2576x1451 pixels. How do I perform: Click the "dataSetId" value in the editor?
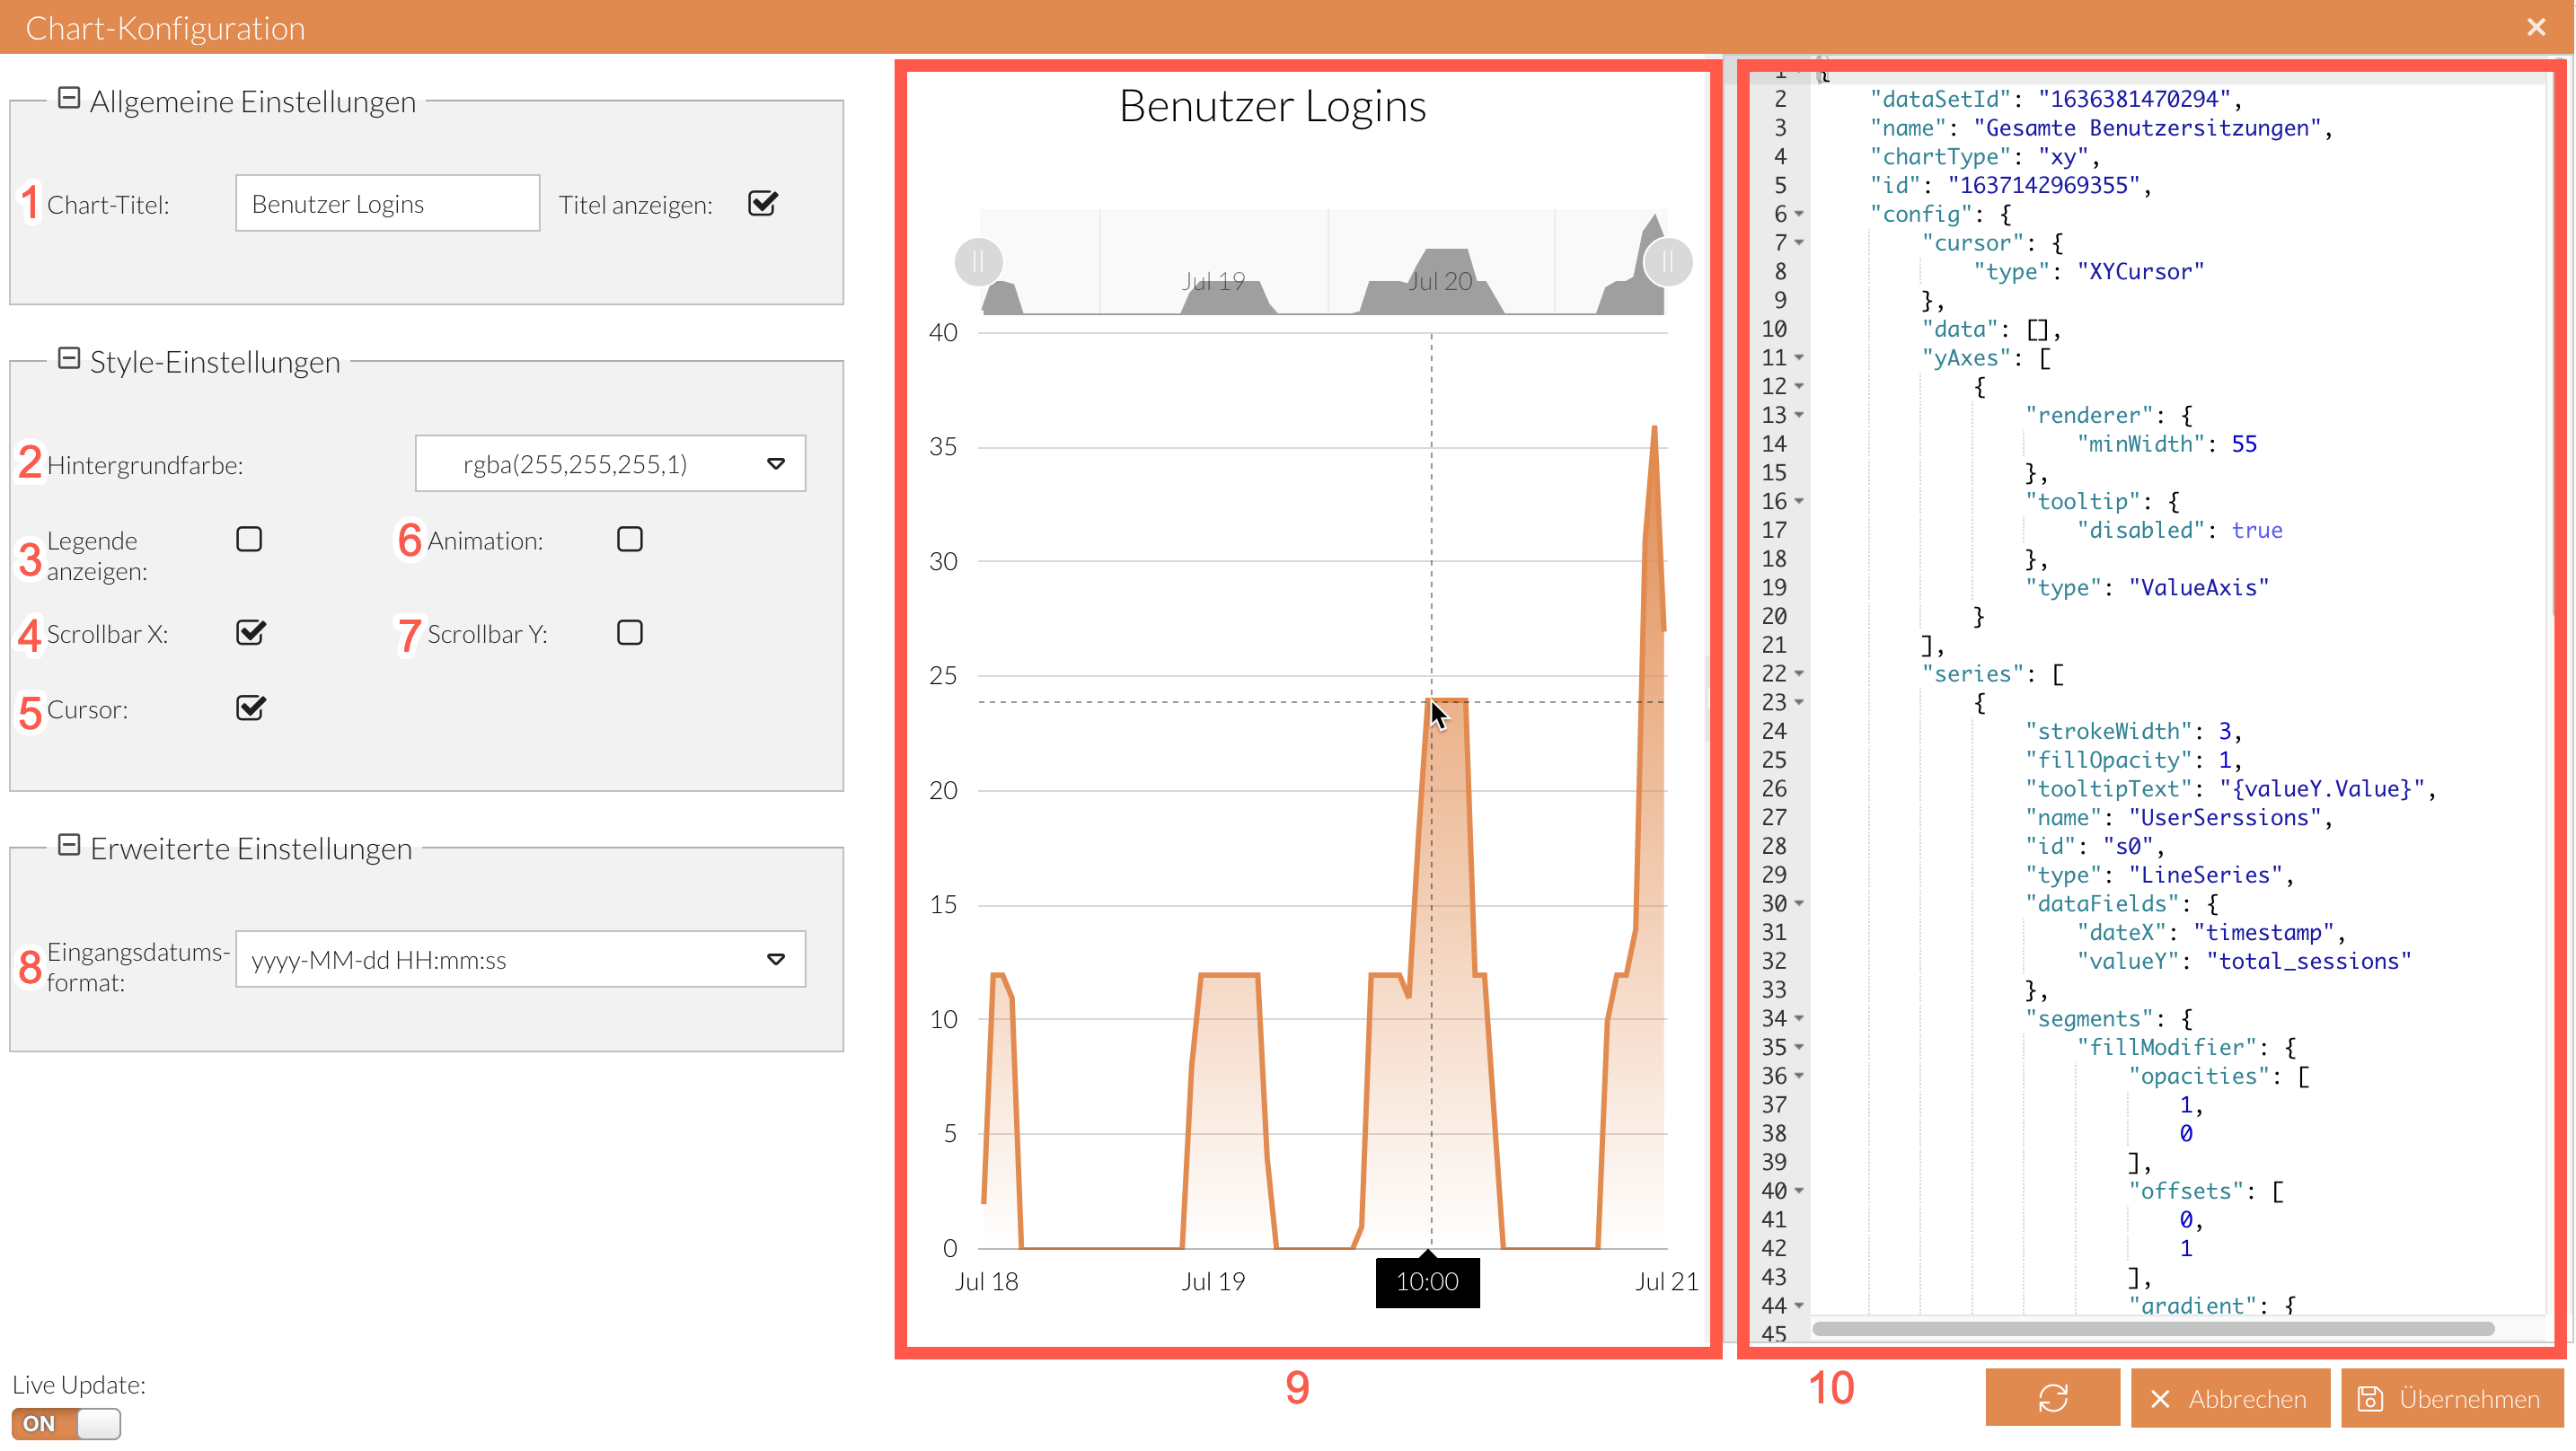[x=2134, y=99]
